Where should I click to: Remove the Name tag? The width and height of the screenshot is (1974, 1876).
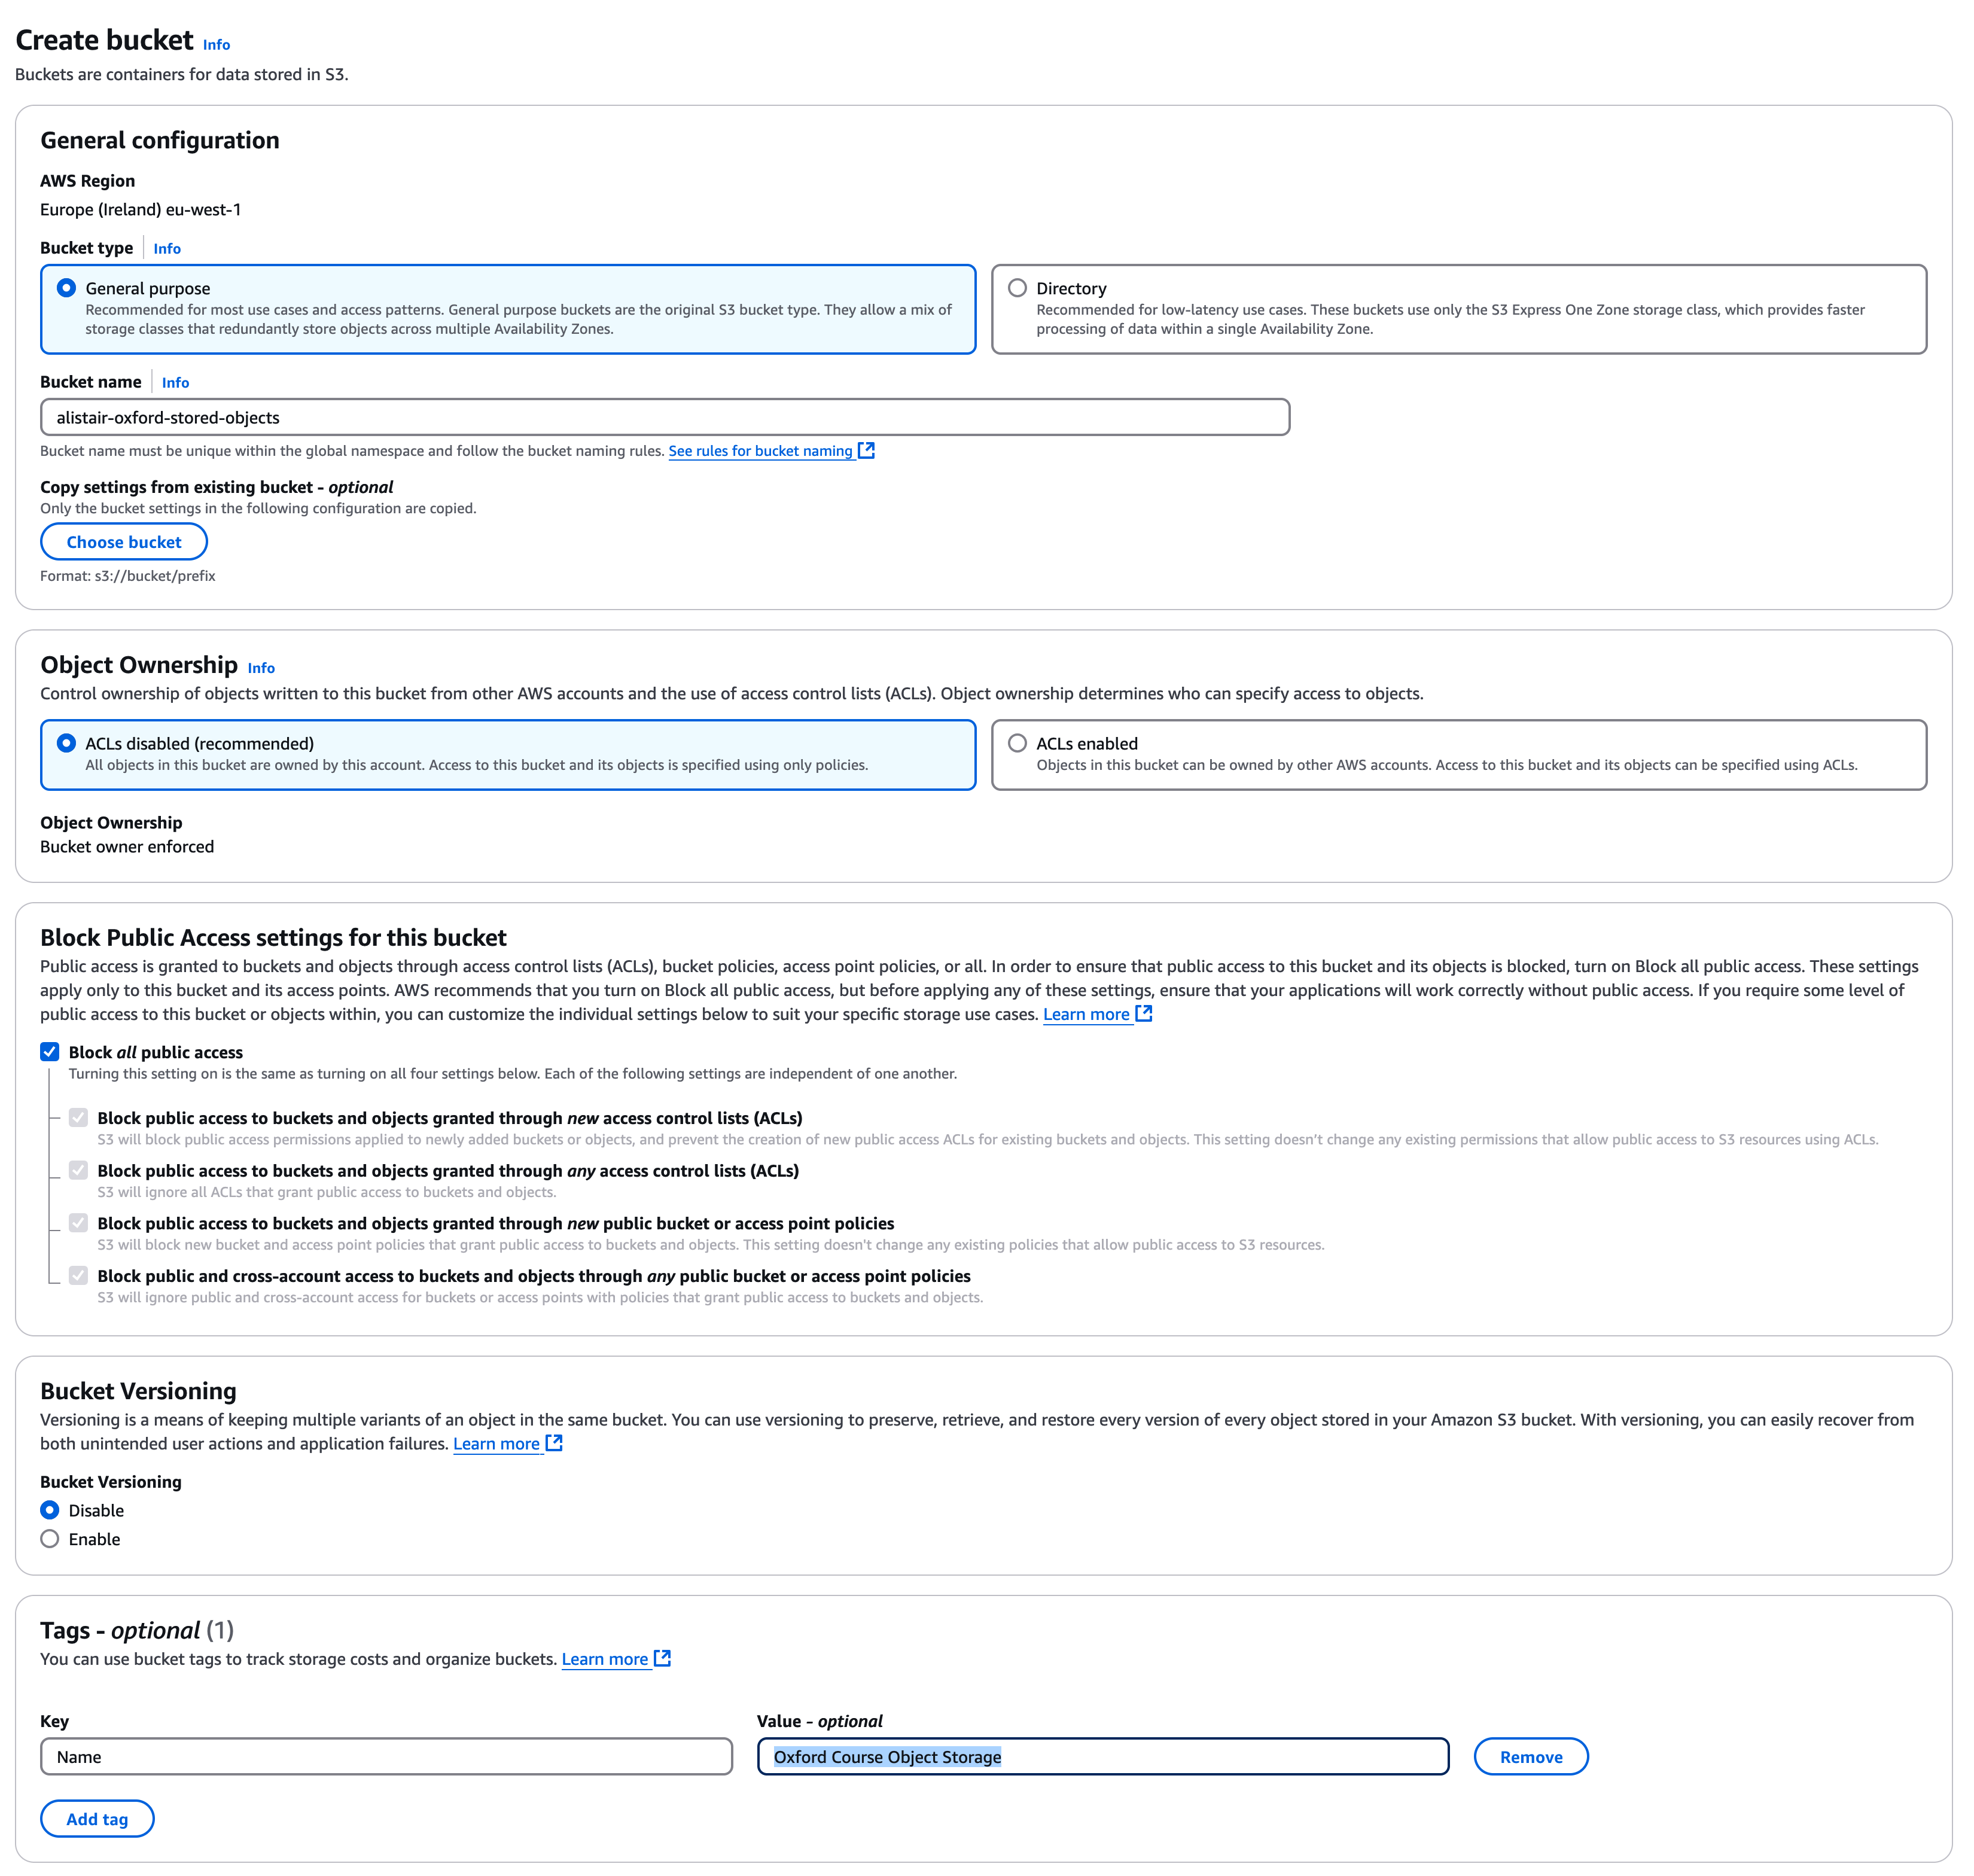click(1530, 1757)
